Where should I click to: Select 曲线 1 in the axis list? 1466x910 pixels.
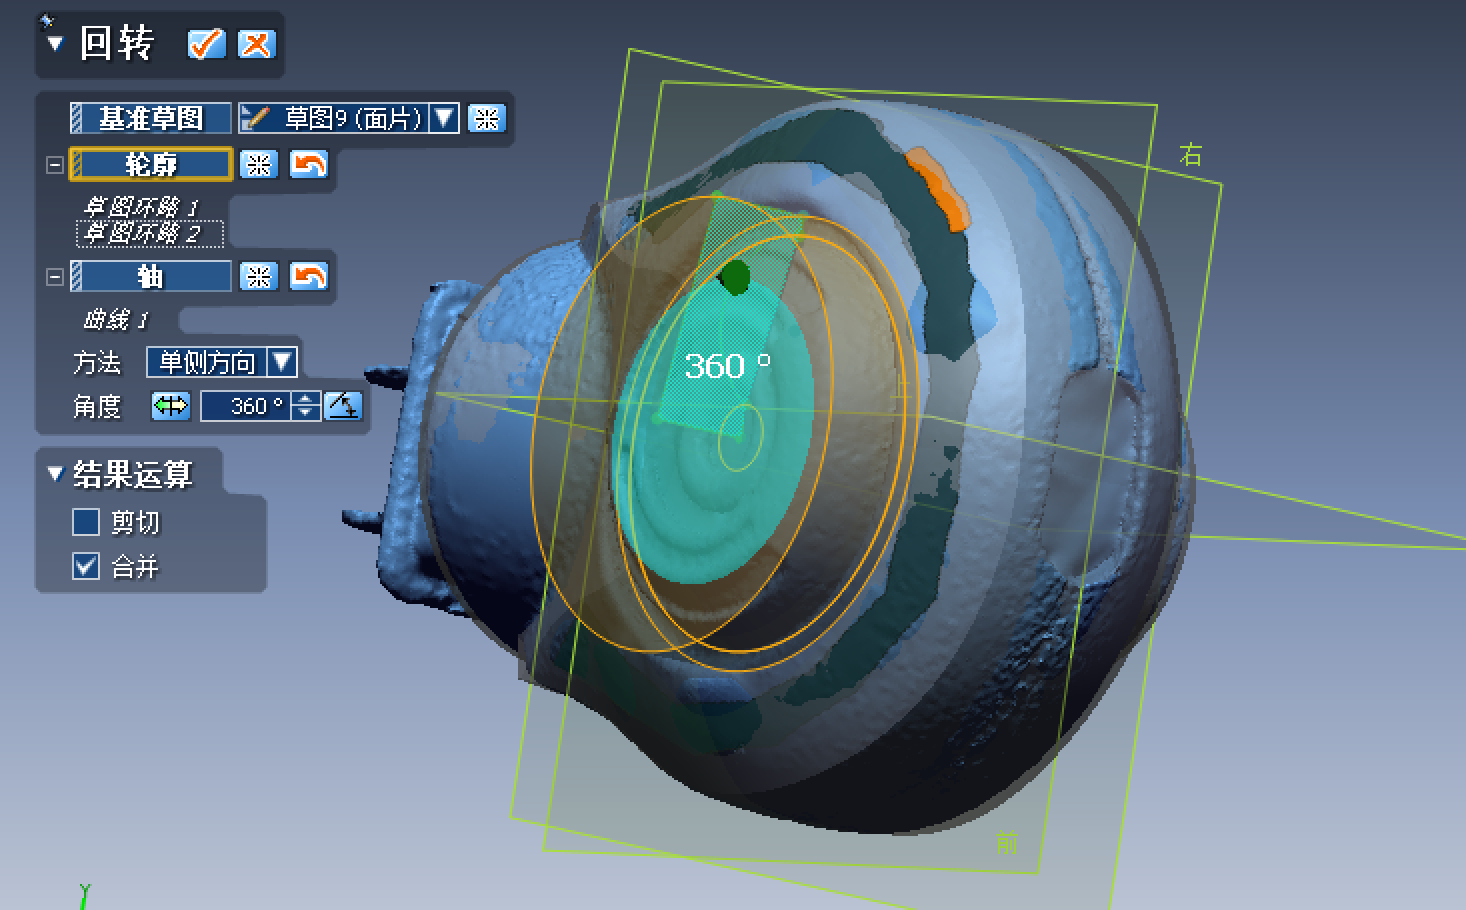(x=116, y=319)
